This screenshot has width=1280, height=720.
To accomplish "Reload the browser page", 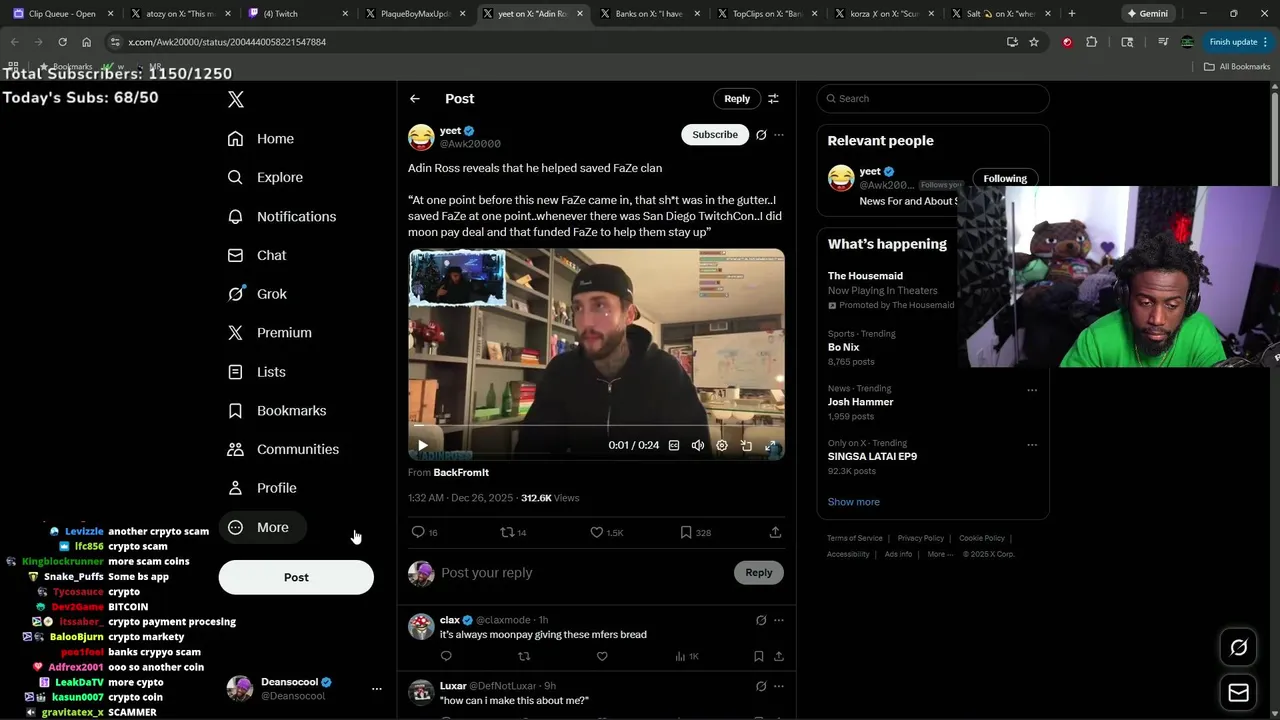I will click(x=62, y=42).
